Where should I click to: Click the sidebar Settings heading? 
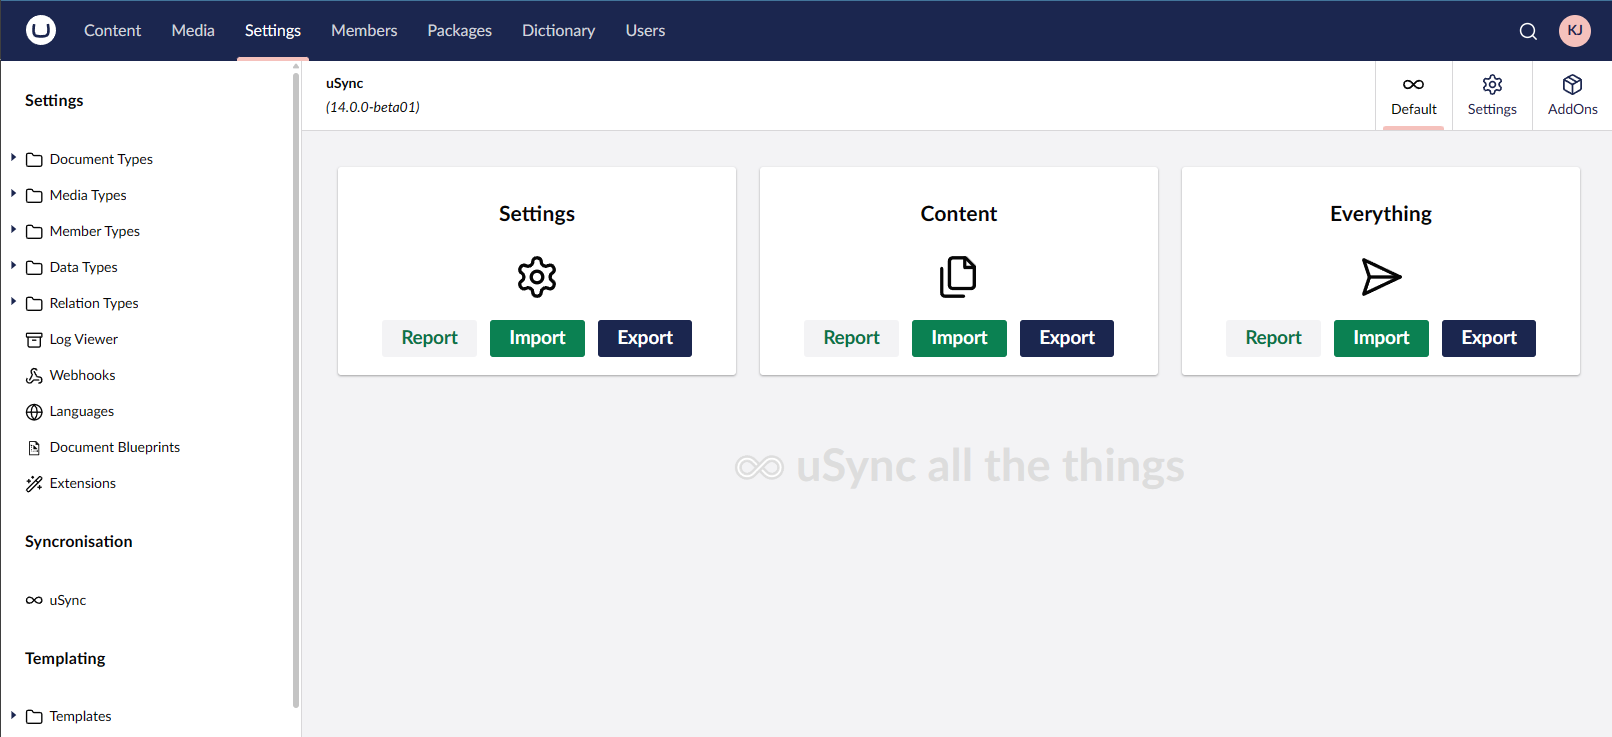(x=54, y=100)
